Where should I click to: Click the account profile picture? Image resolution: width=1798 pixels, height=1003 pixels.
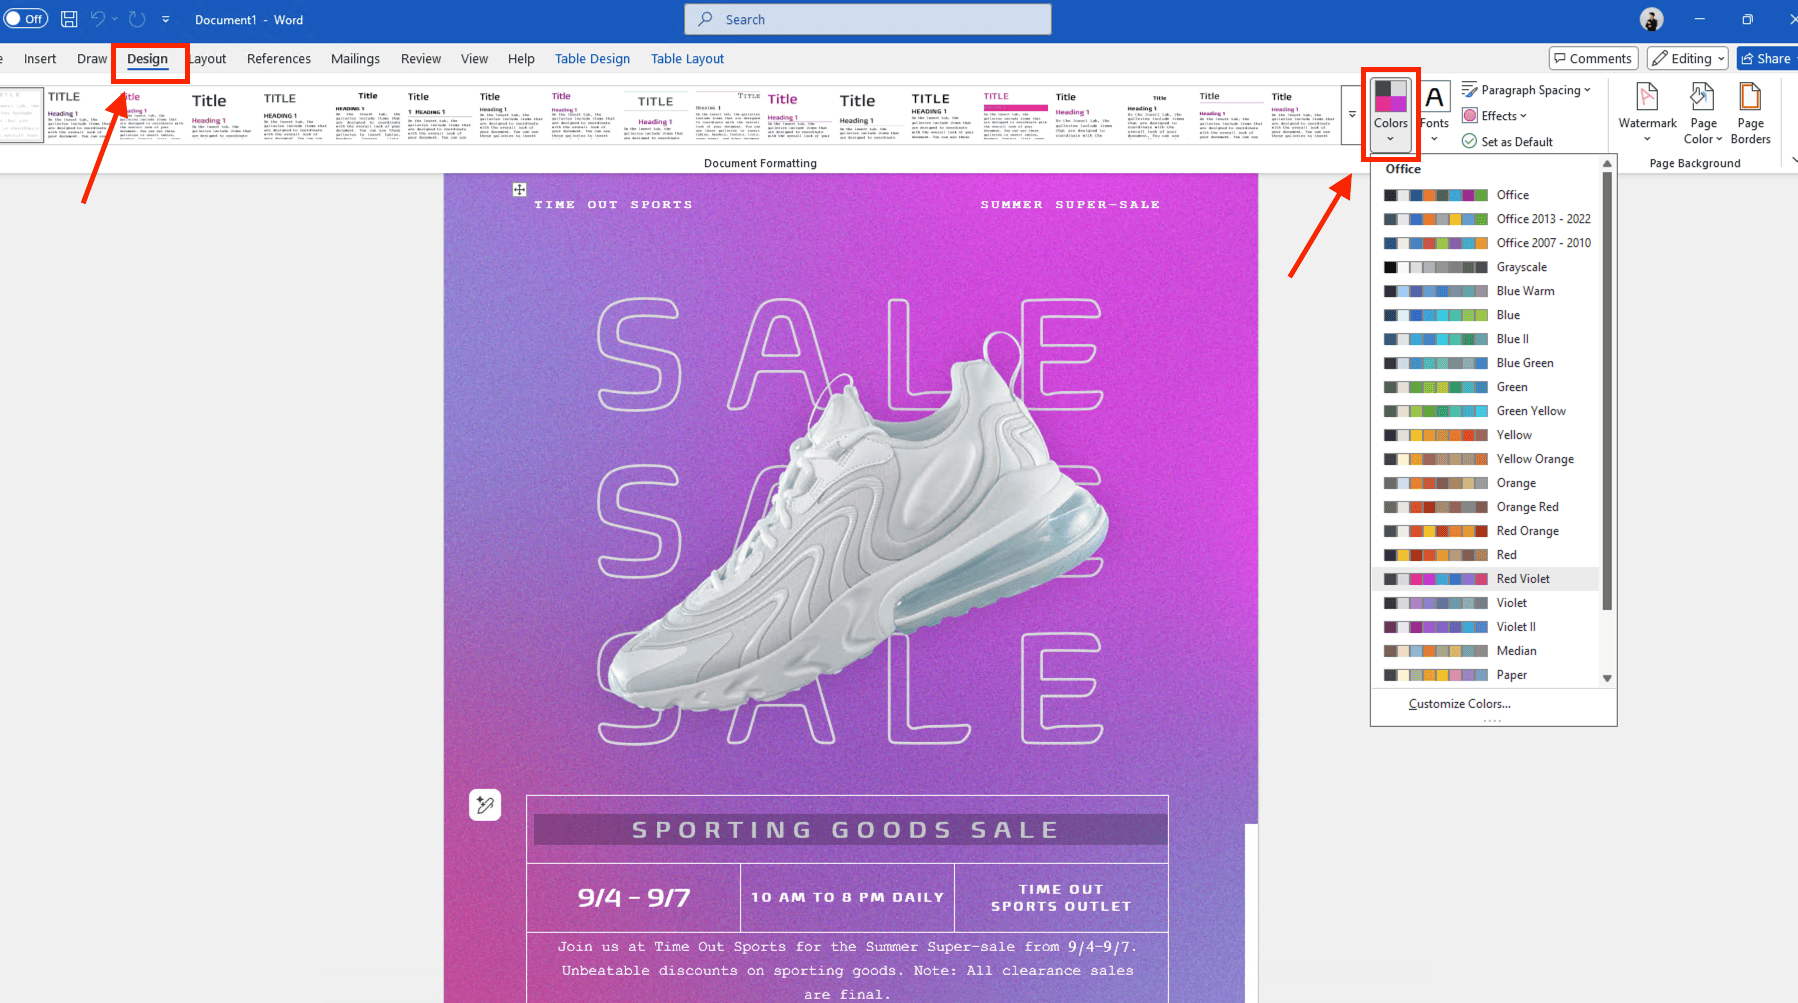point(1652,19)
